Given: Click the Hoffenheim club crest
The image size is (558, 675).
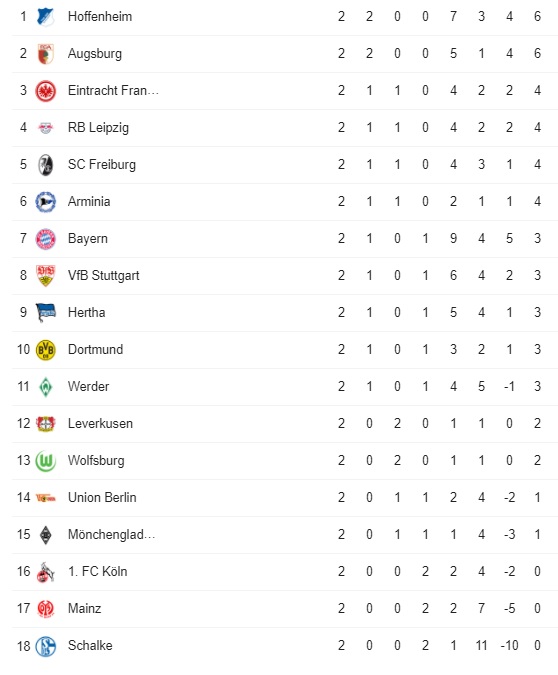Looking at the screenshot, I should [46, 17].
